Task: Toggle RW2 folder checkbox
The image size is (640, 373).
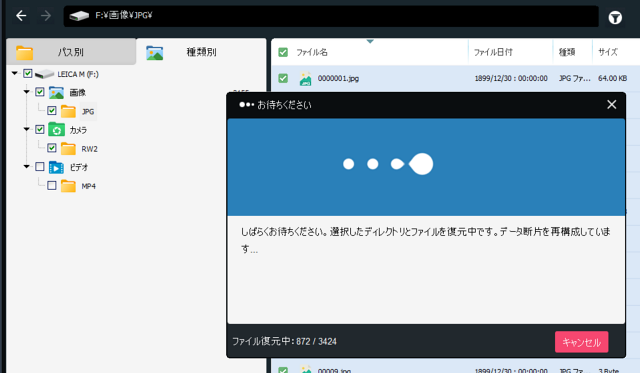Action: point(52,148)
